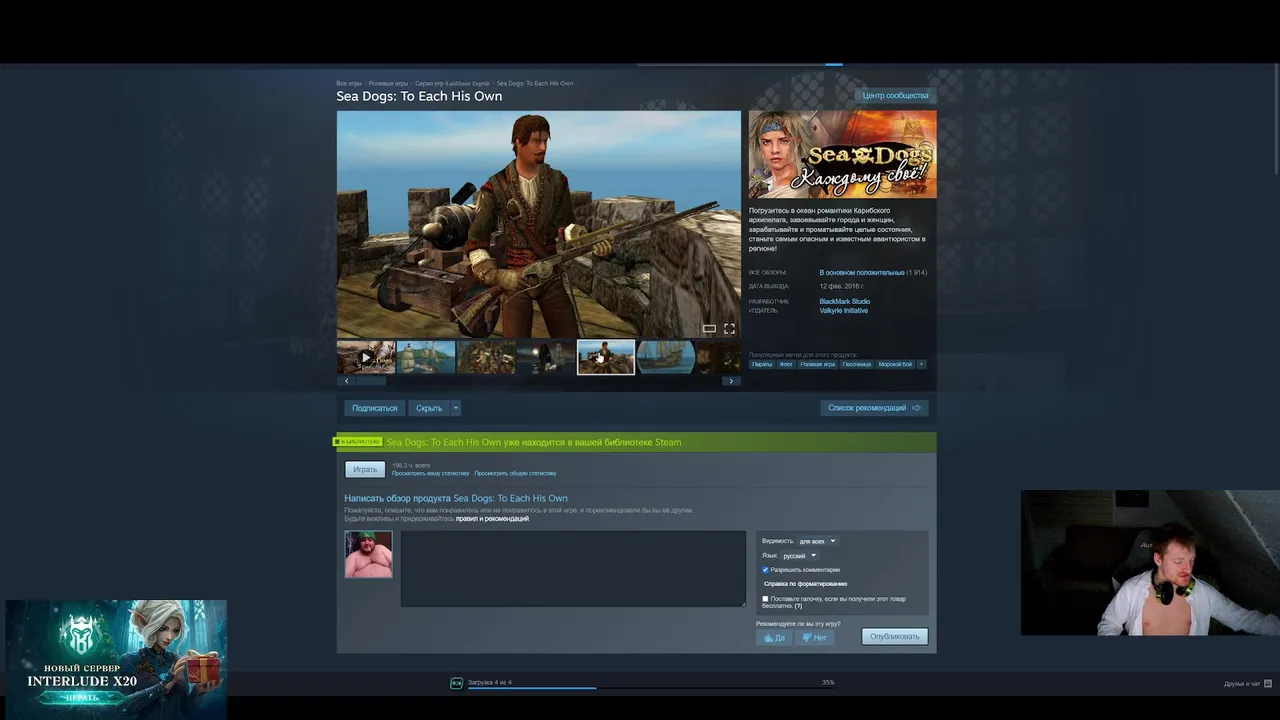Open Ролевые игры breadcrumb
Screen dimensions: 1280x720
(388, 83)
